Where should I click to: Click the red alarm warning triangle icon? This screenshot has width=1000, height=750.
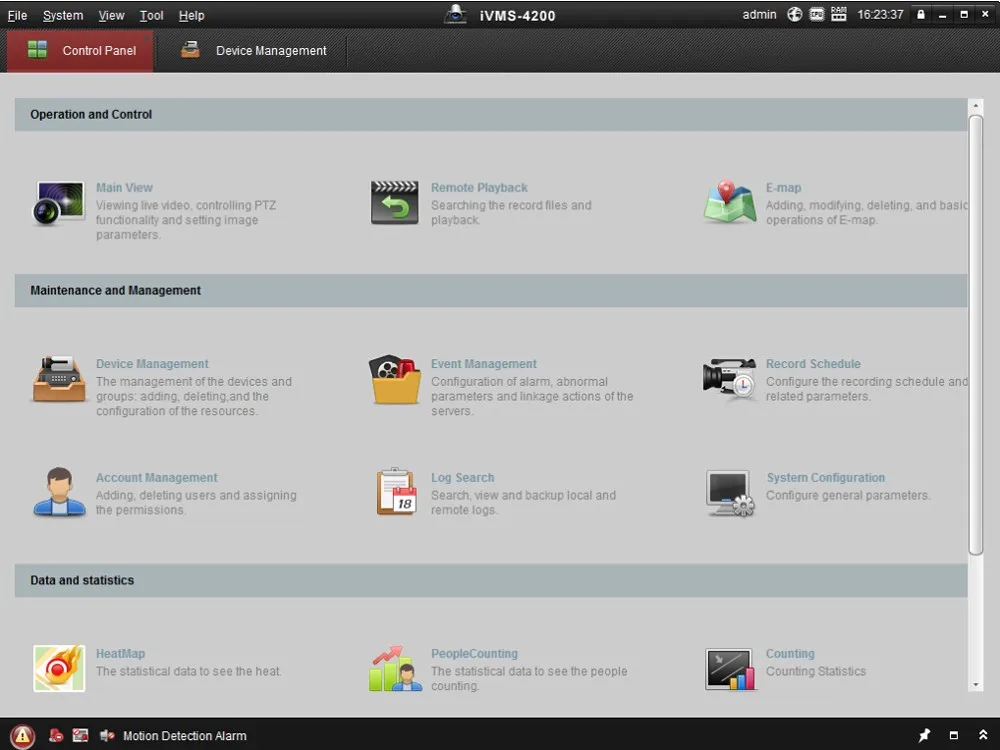point(22,735)
